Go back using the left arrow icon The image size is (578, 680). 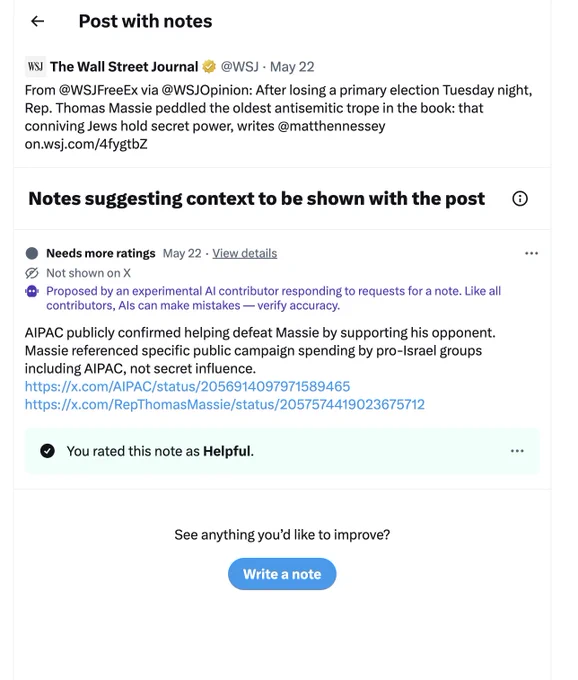click(38, 21)
